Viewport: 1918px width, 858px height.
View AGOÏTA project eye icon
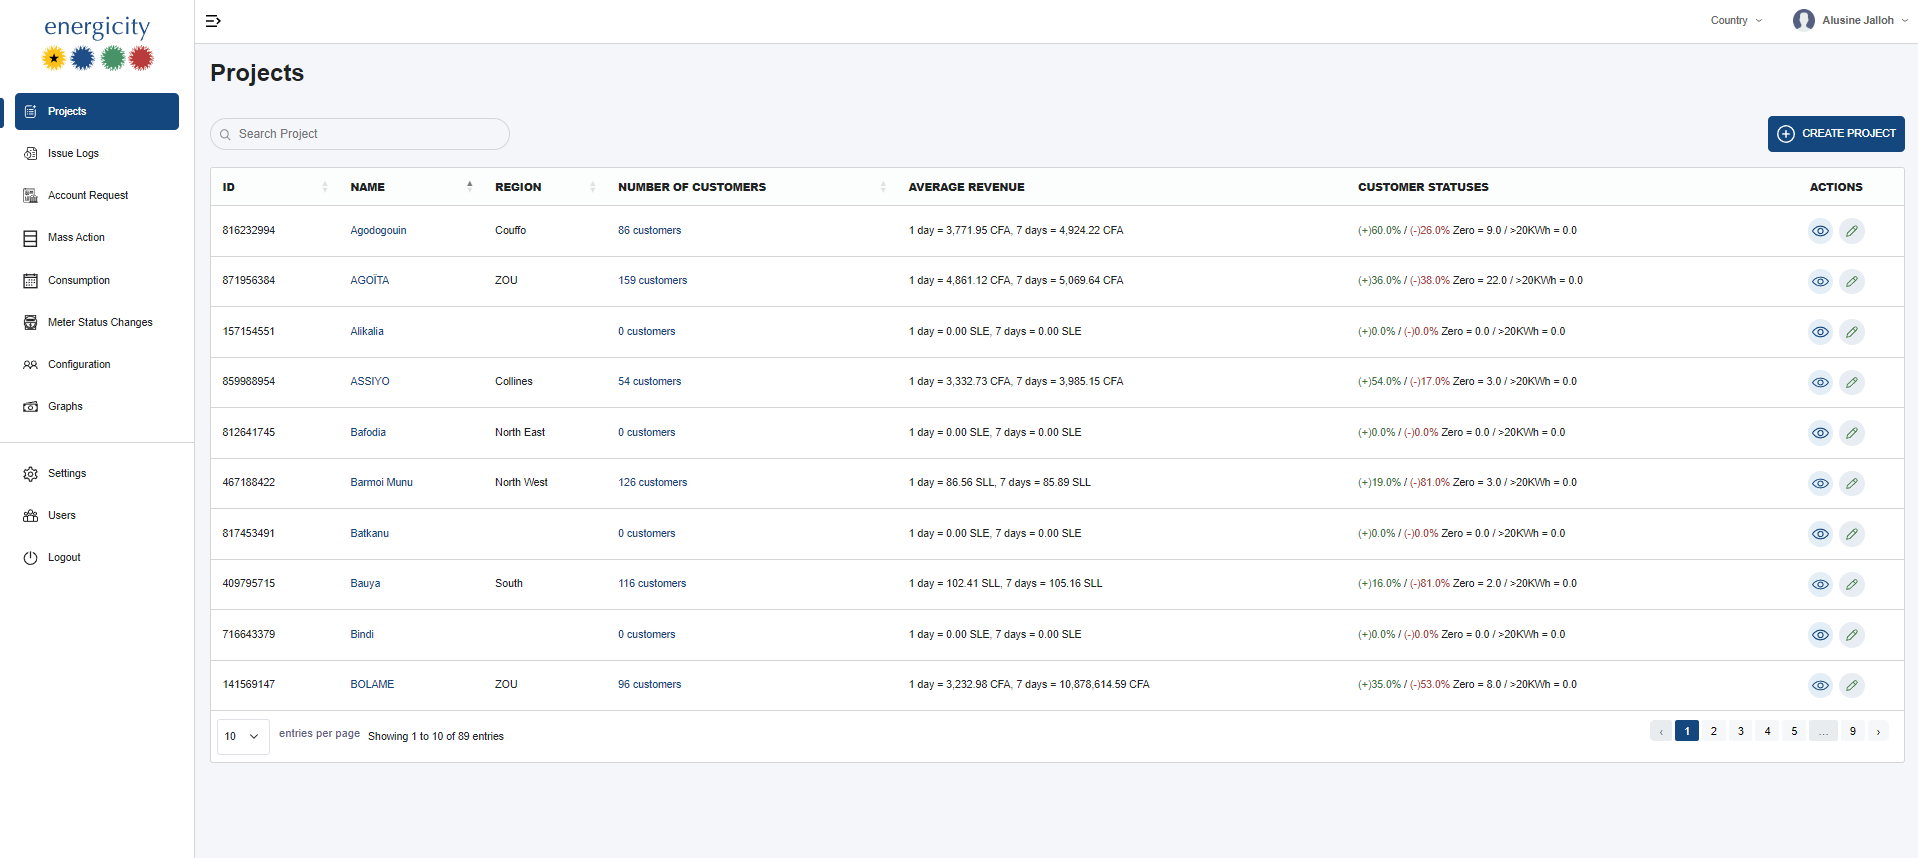coord(1820,281)
